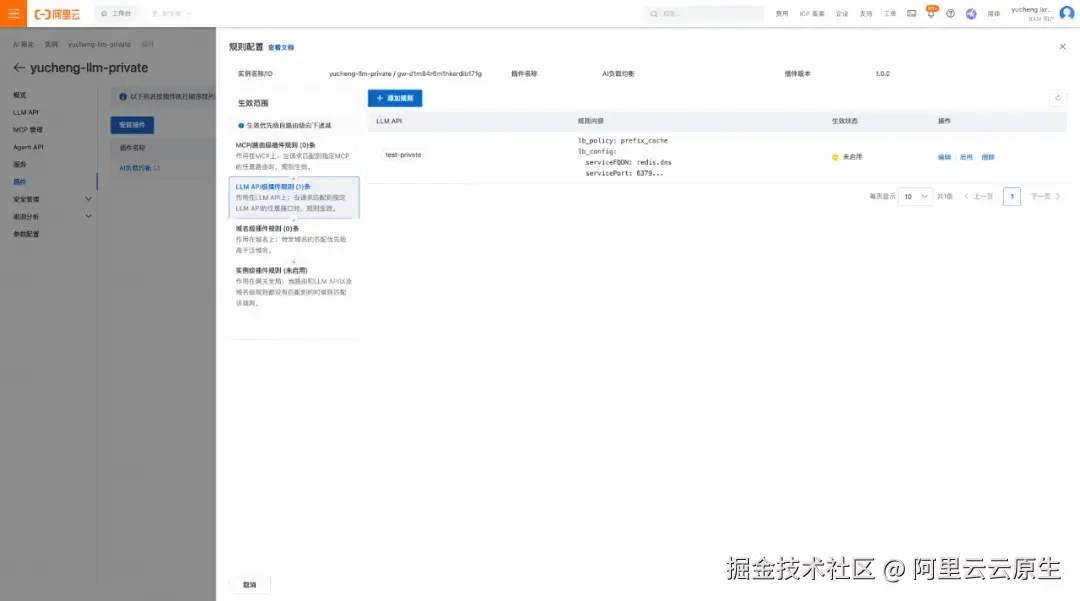This screenshot has height=601, width=1080.
Task: Click the back arrow beside yucheng-llm-private
Action: [x=19, y=67]
